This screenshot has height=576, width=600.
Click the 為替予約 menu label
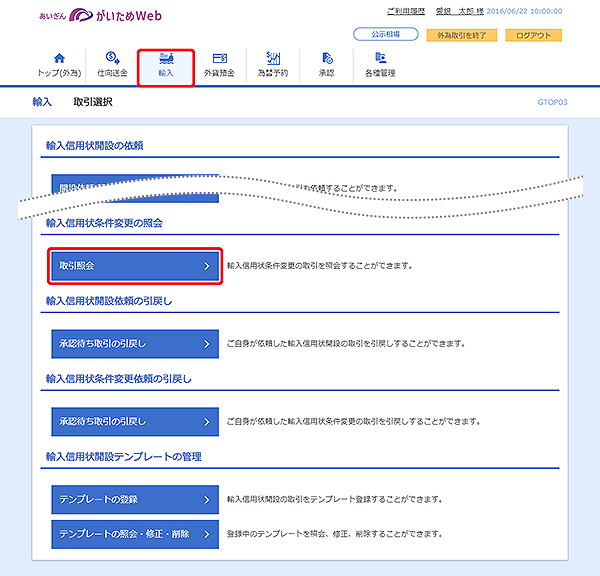(x=273, y=73)
